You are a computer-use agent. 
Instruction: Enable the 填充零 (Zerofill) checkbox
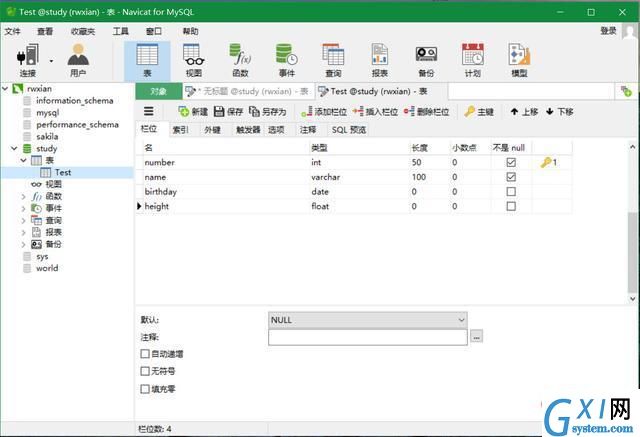pyautogui.click(x=145, y=389)
